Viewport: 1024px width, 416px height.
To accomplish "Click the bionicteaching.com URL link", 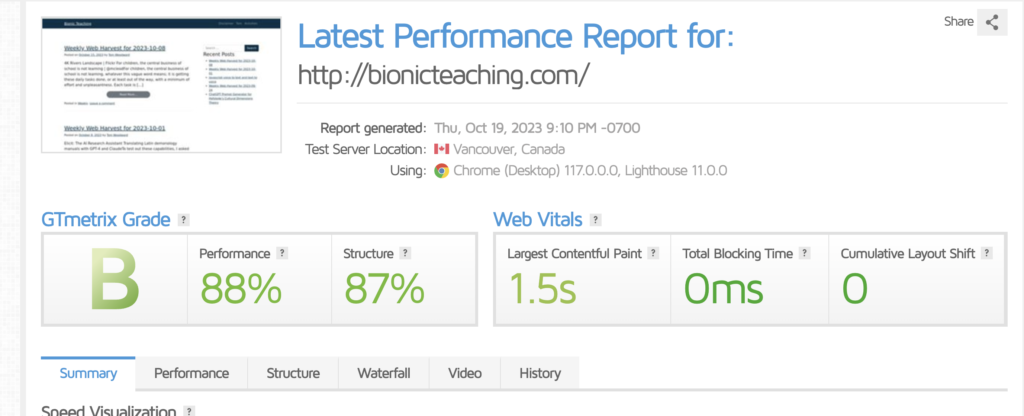I will [443, 76].
